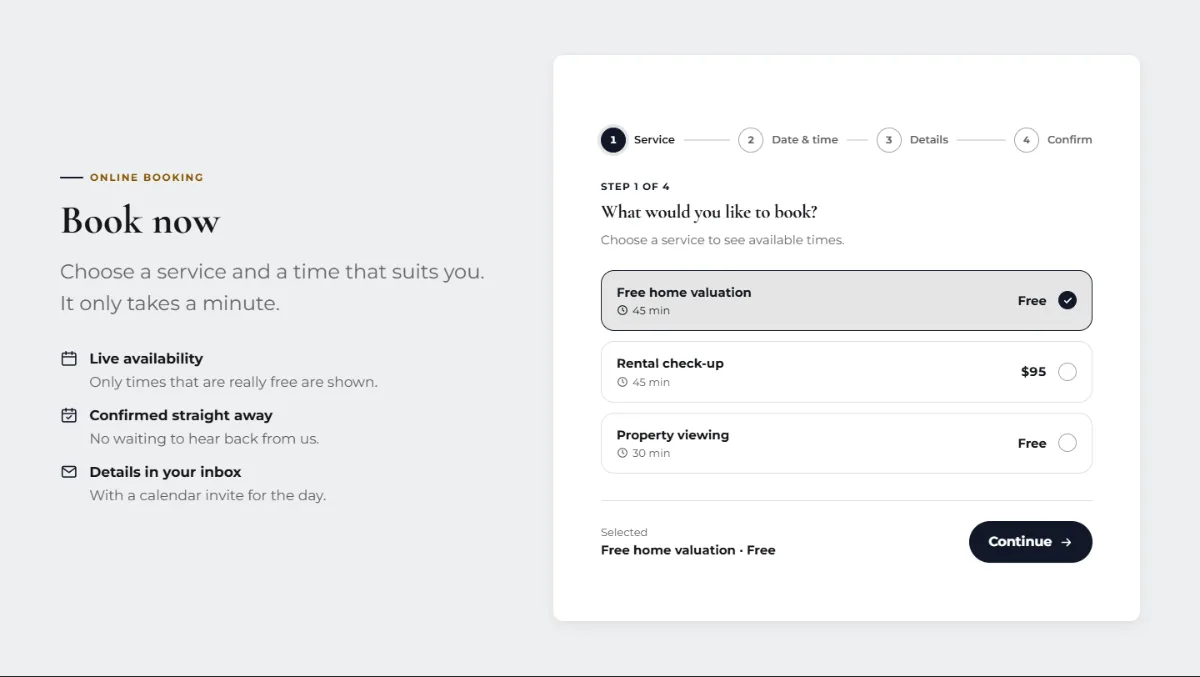Click the 'STEP 1 OF 4' label

[x=635, y=187]
